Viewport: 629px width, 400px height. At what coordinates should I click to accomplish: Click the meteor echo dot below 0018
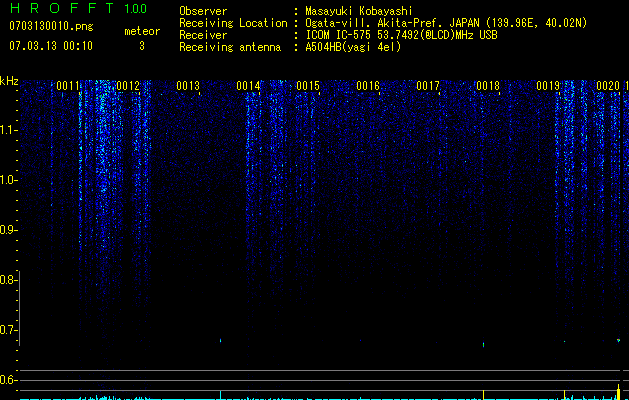483,344
